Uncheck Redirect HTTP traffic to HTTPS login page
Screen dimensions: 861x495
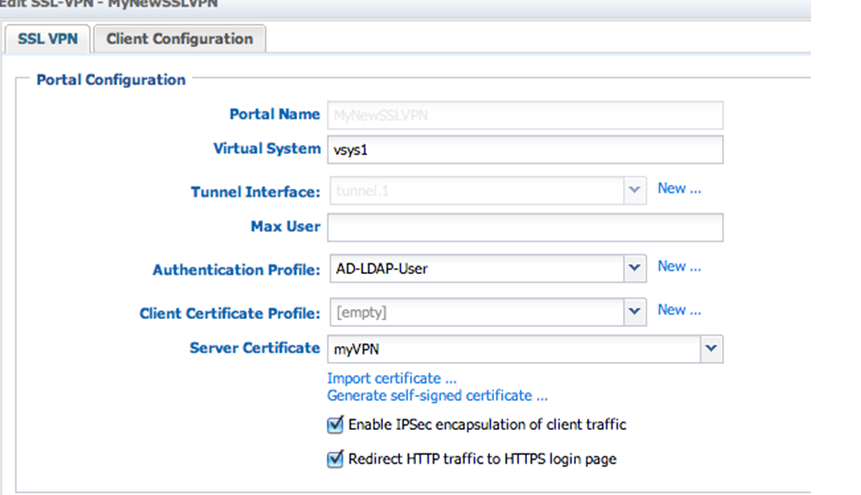pos(335,460)
